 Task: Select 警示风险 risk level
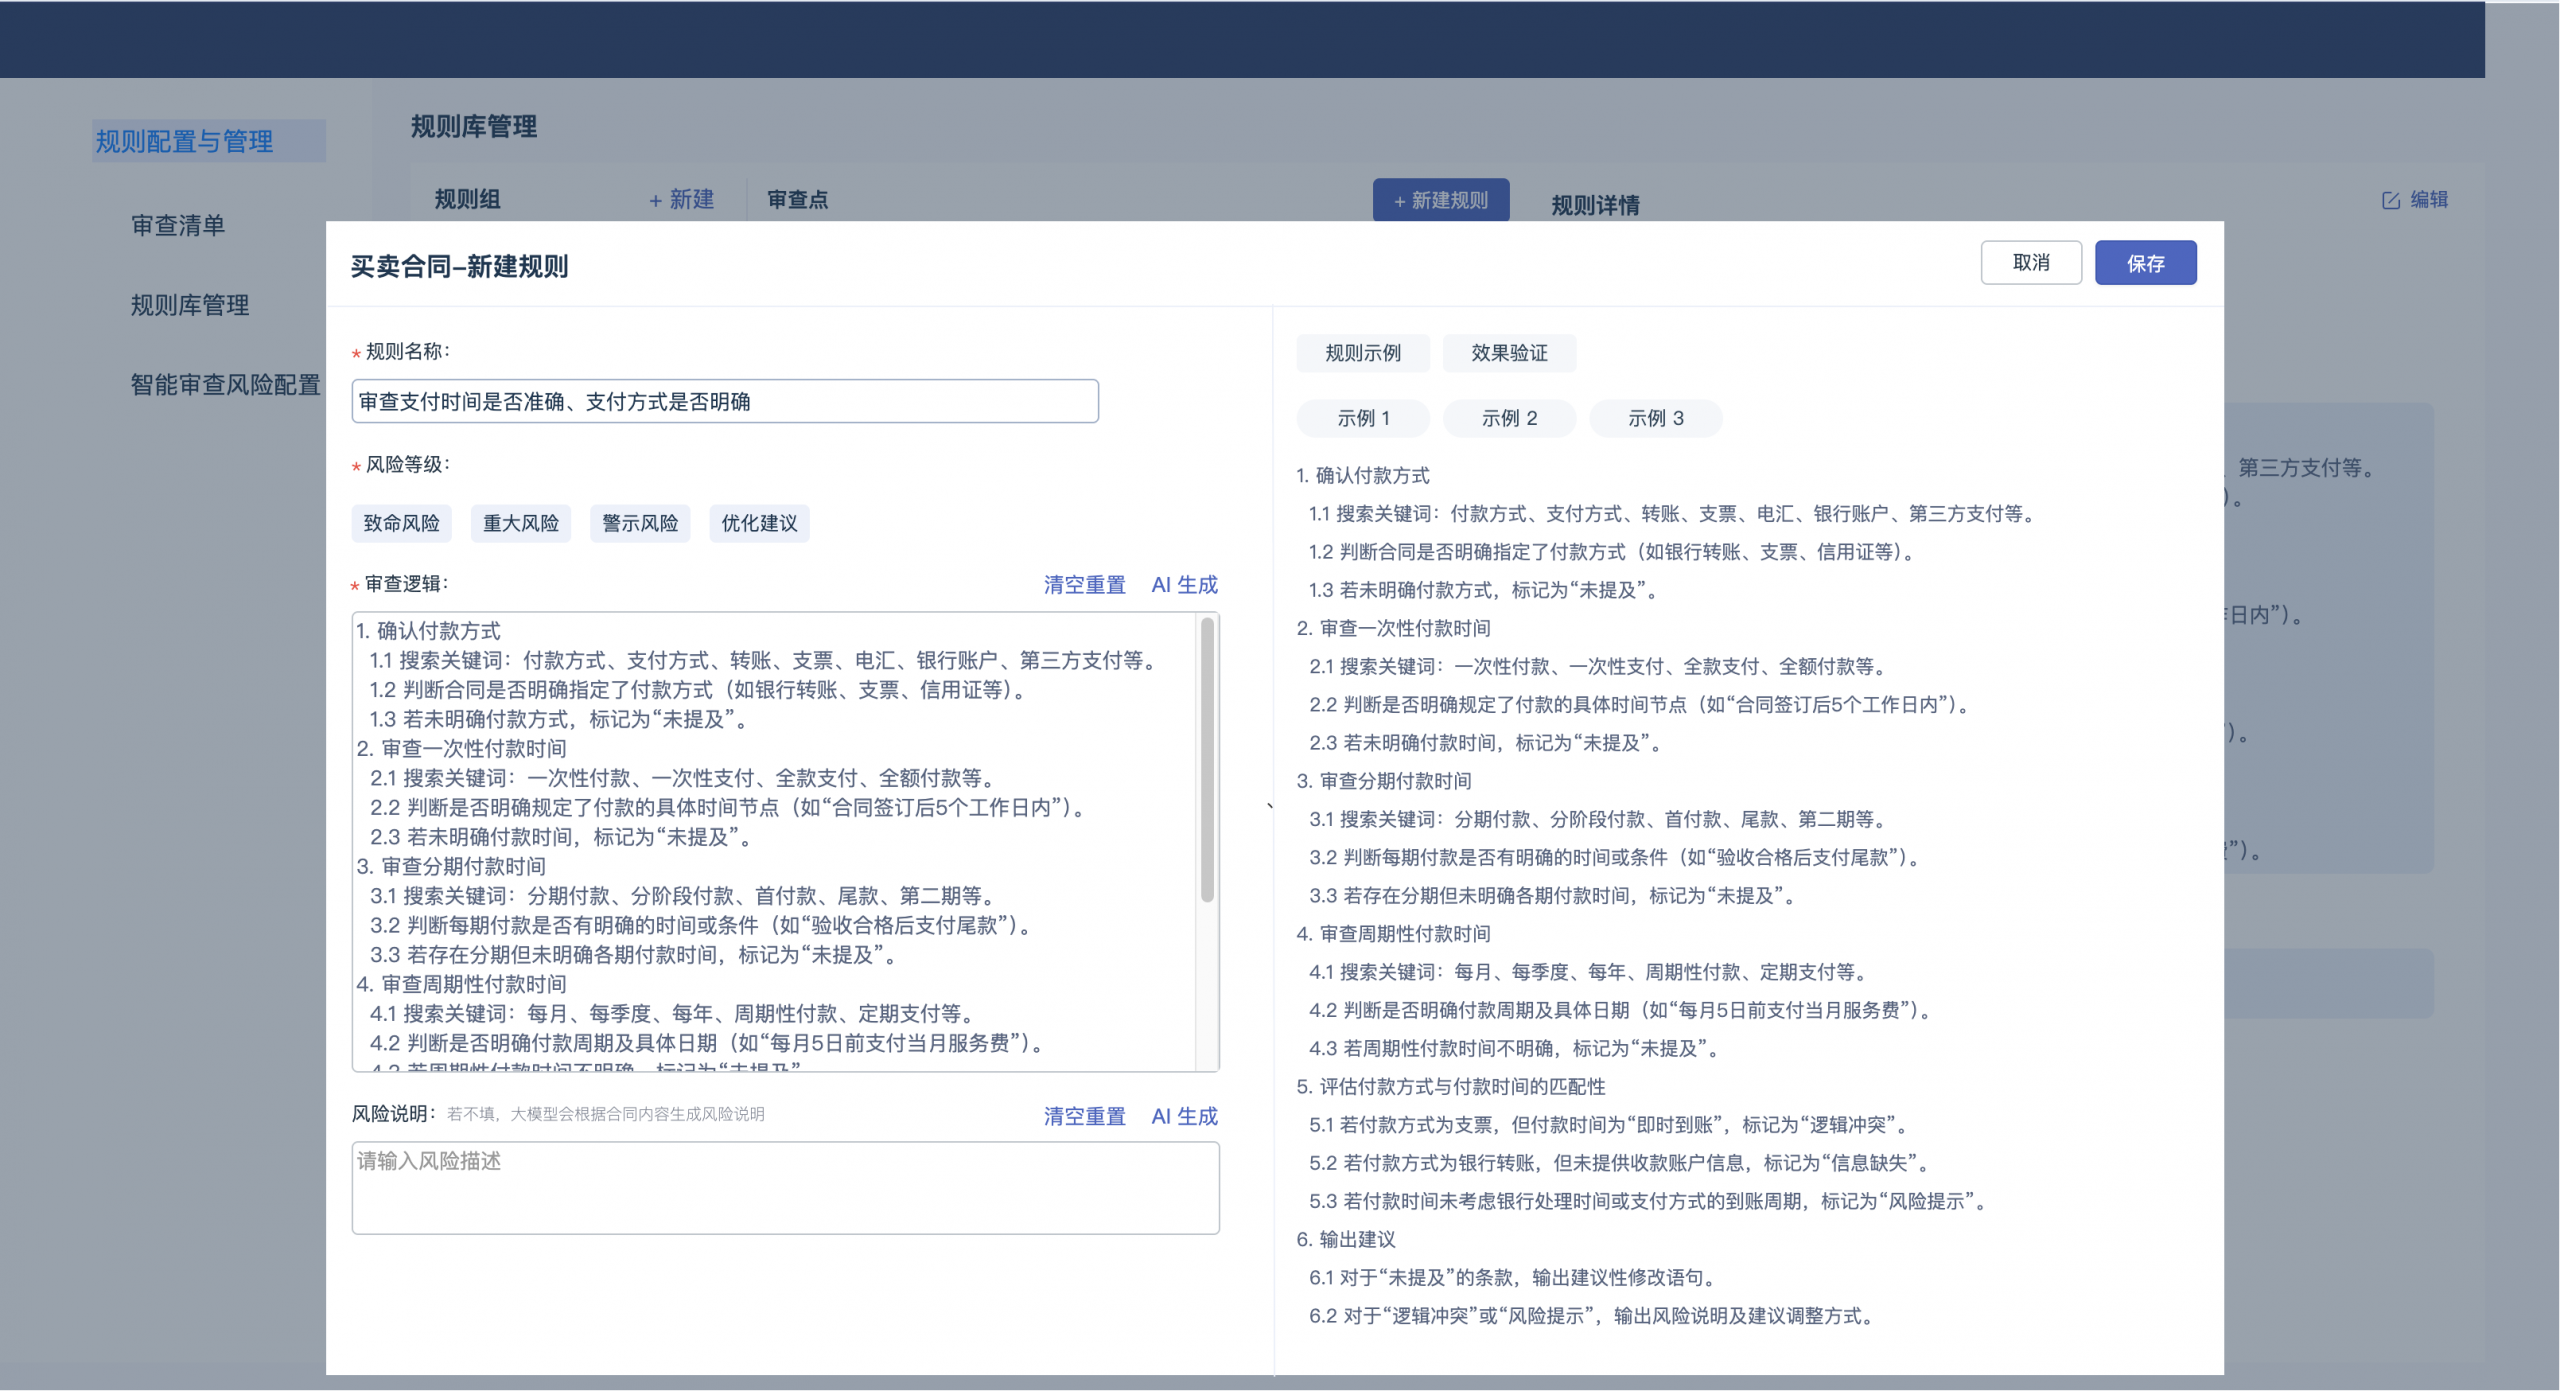tap(640, 523)
